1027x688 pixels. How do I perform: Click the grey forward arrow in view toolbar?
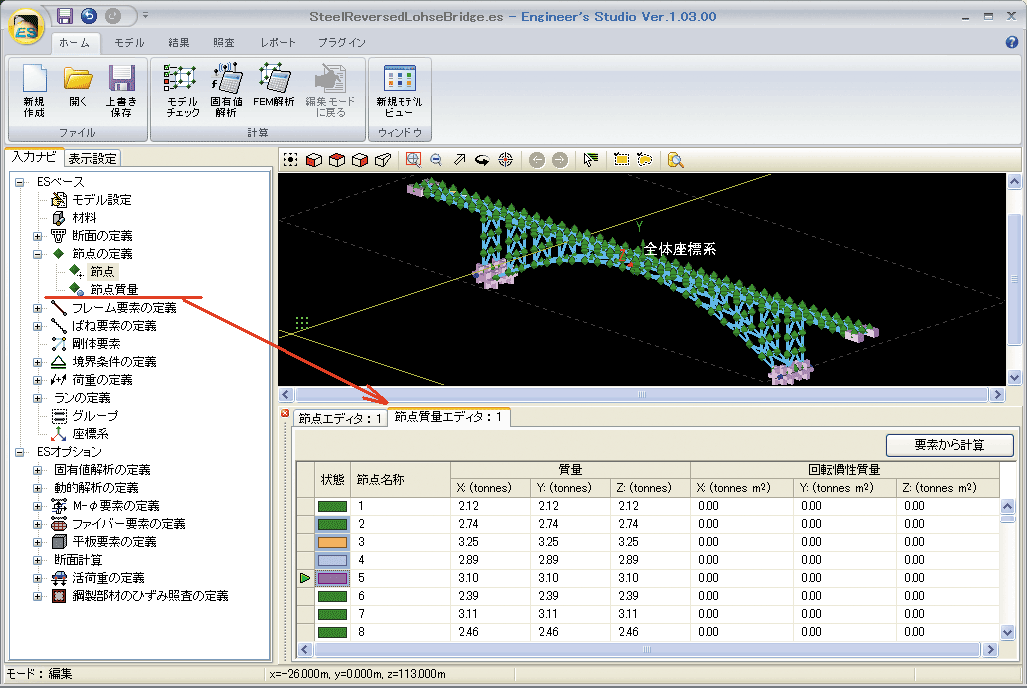click(560, 160)
